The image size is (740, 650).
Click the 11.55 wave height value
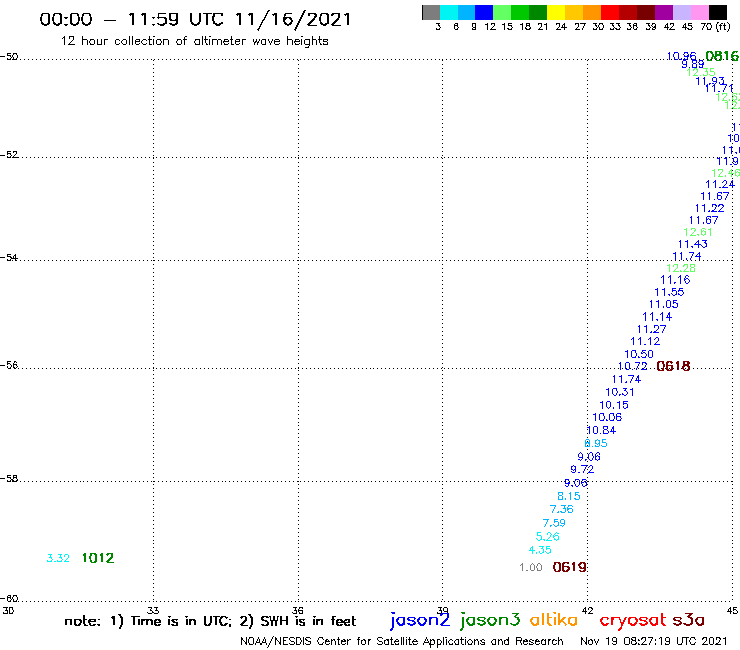point(669,292)
